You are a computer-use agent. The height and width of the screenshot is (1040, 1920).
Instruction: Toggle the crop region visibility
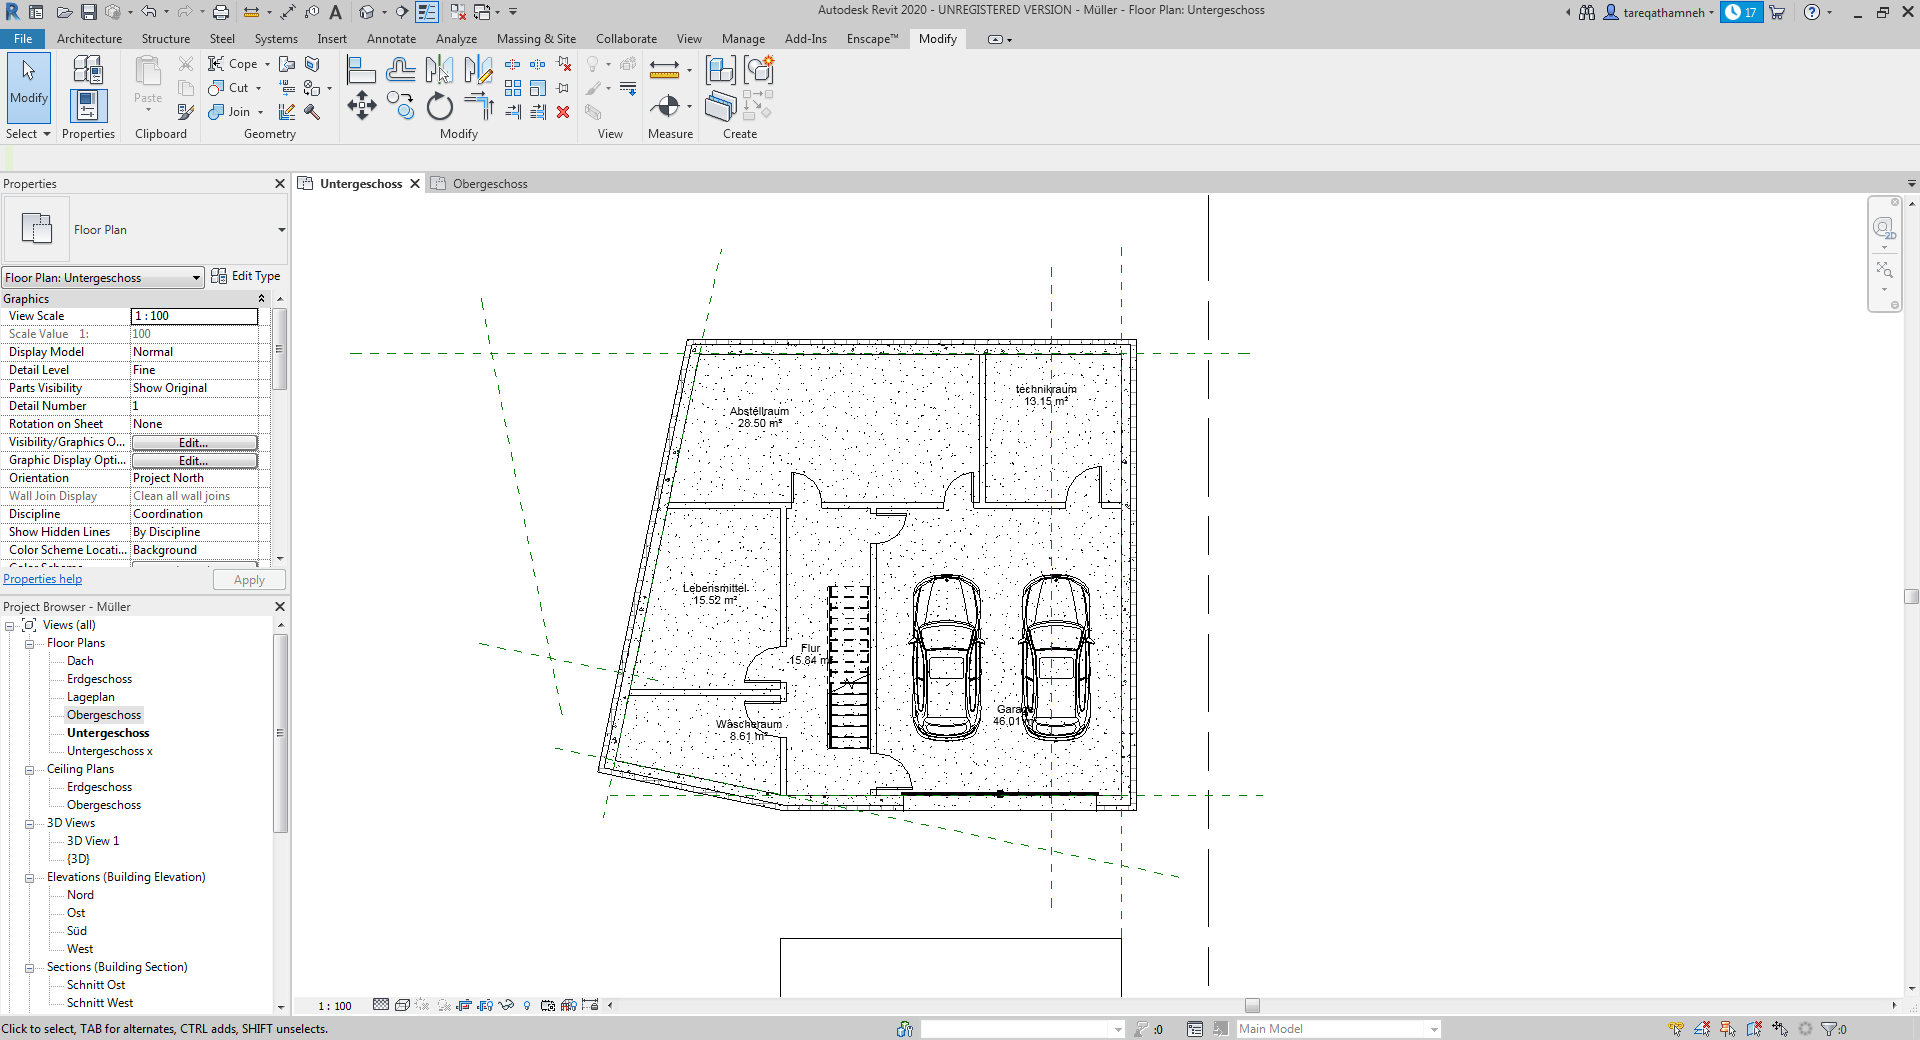pos(486,1006)
